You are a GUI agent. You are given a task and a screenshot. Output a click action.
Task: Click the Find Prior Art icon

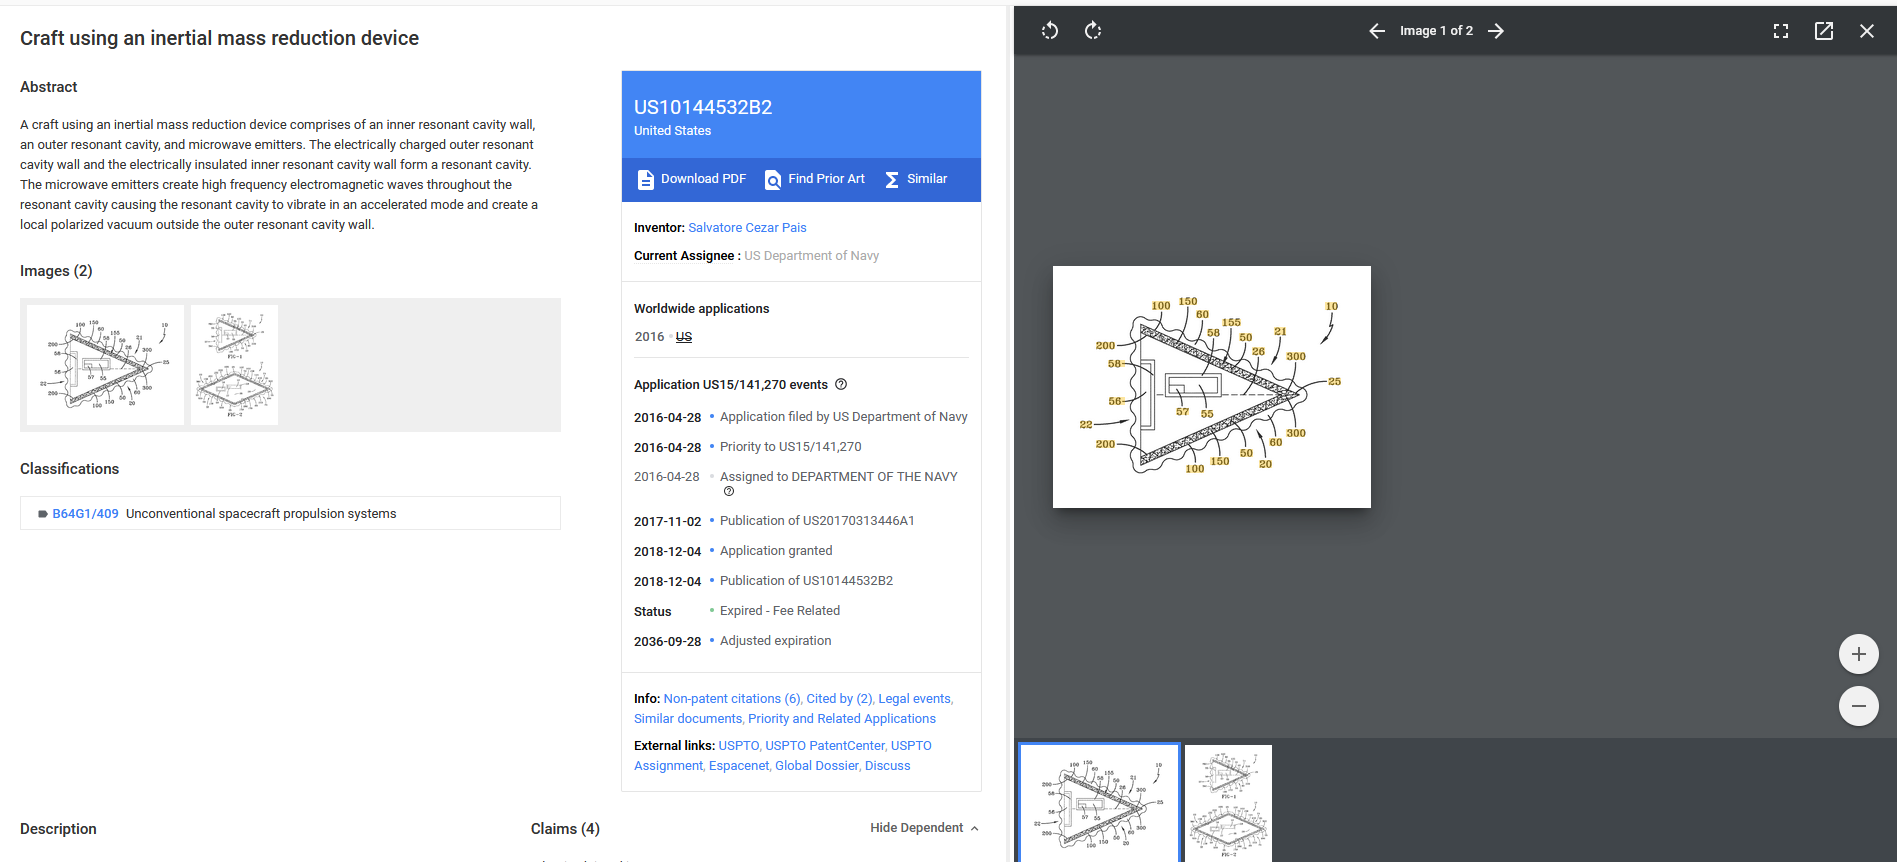tap(773, 180)
